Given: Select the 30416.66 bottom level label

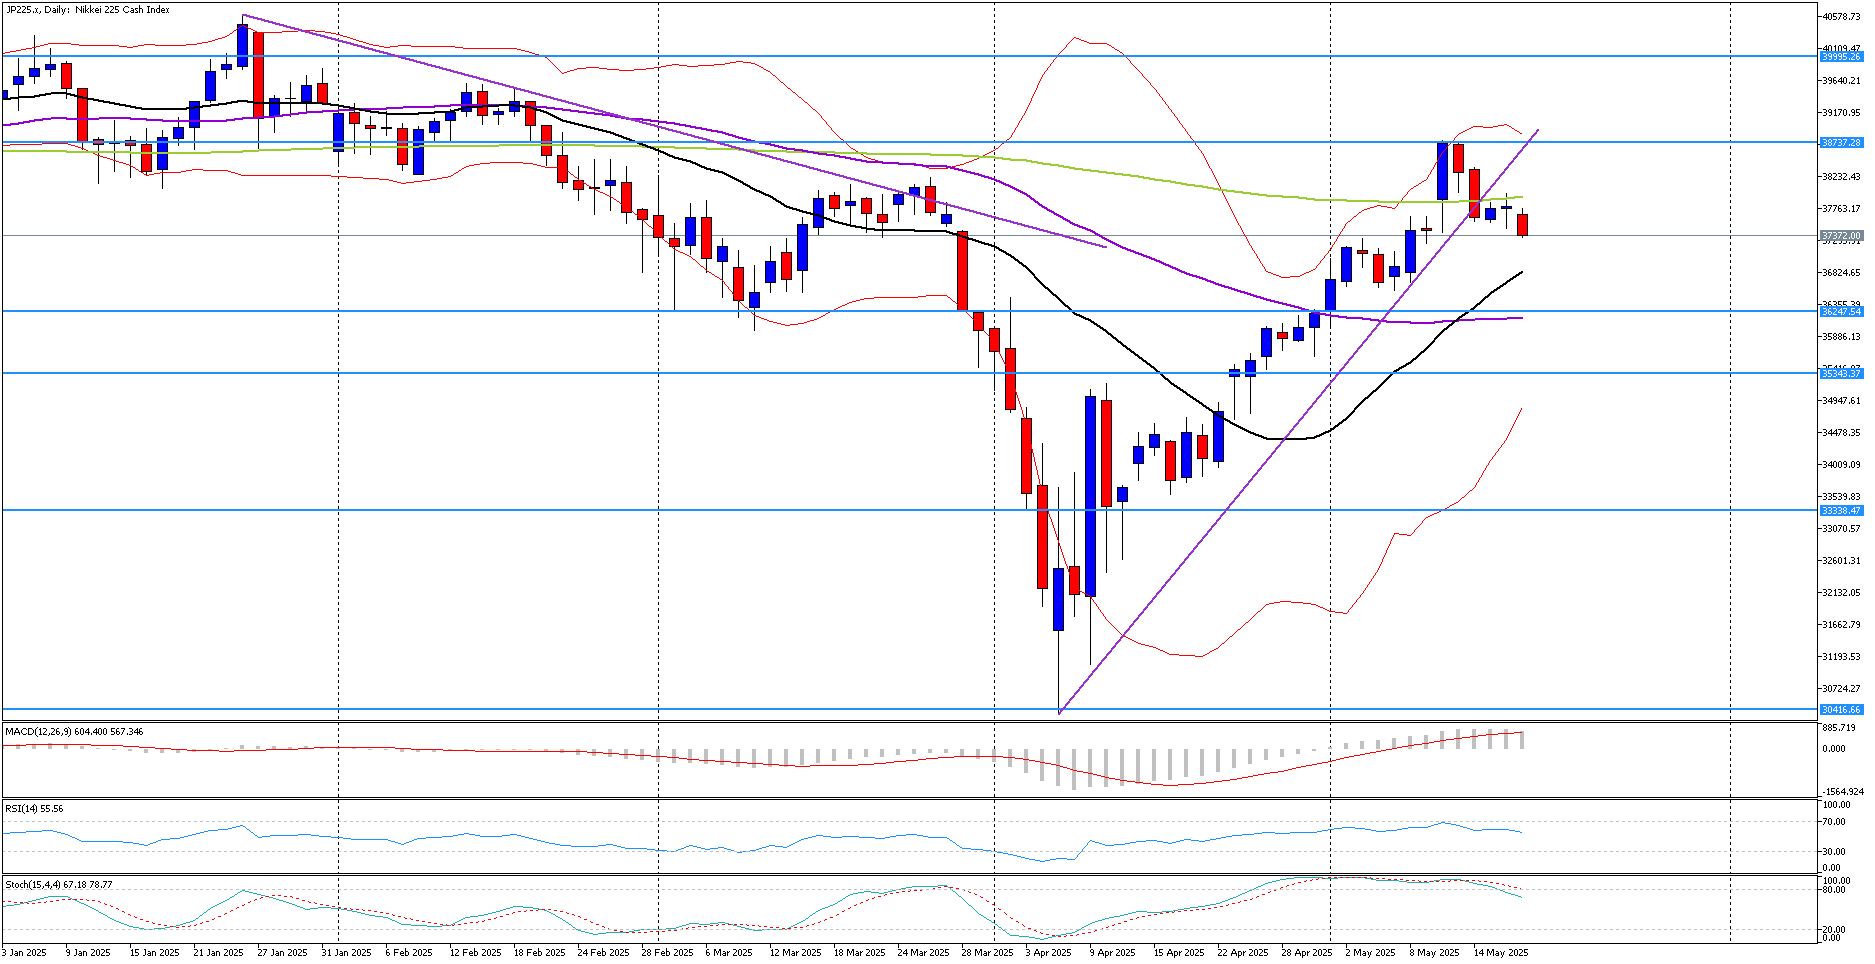Looking at the screenshot, I should click(1840, 710).
